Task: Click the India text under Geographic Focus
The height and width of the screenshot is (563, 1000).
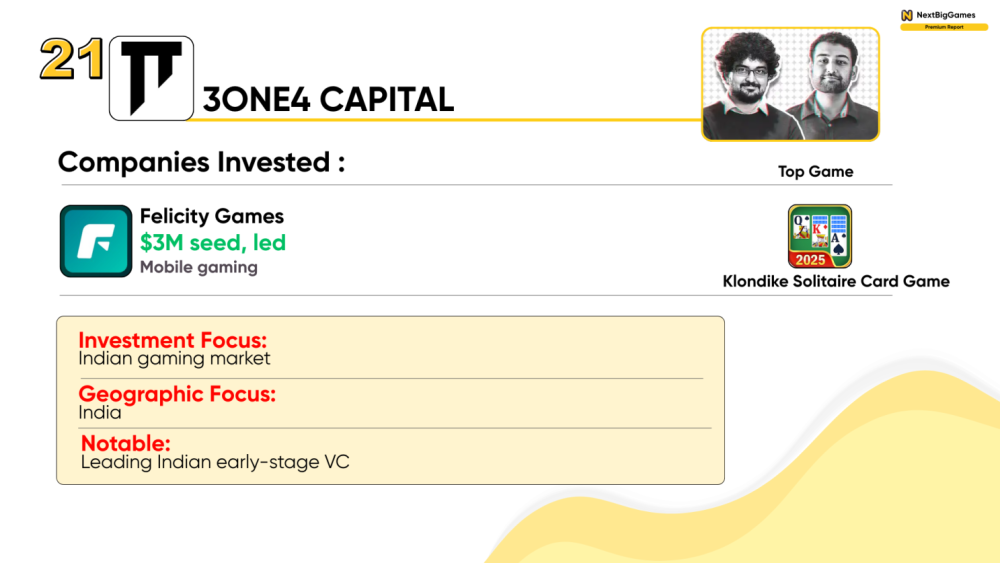Action: (x=100, y=412)
